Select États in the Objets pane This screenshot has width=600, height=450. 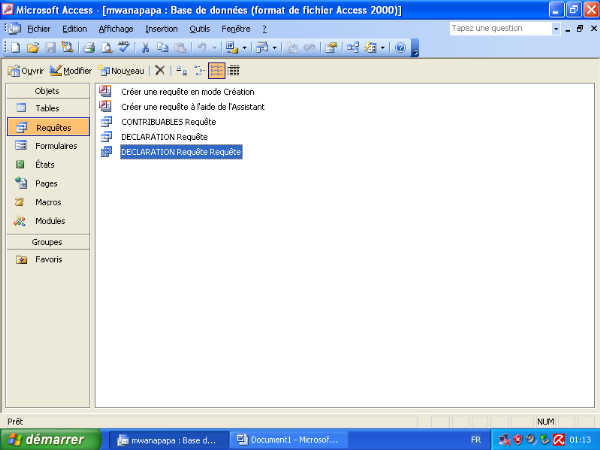tap(48, 165)
